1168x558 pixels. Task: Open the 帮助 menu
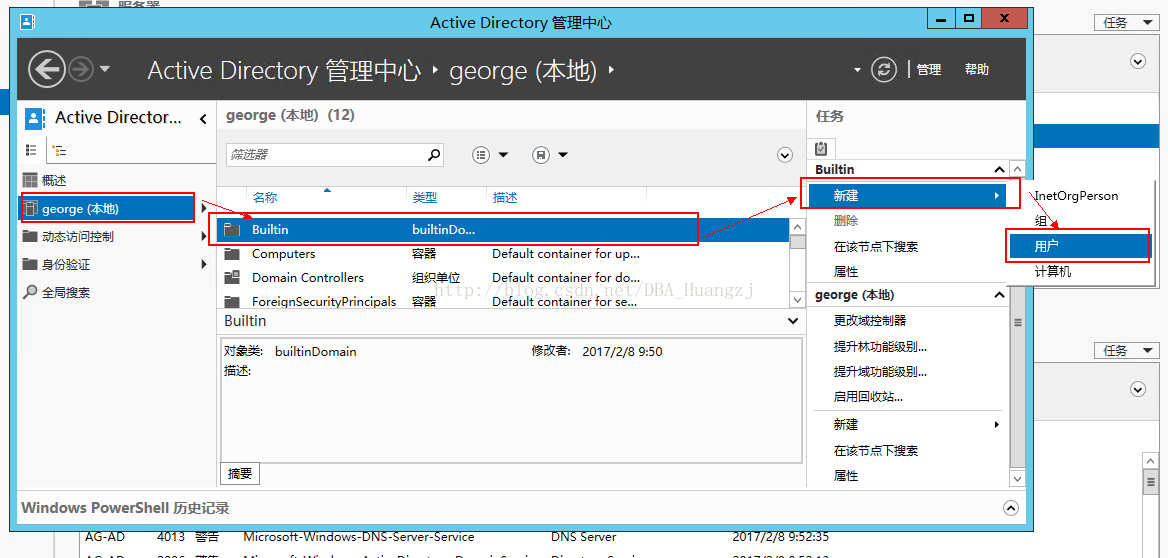click(x=977, y=69)
